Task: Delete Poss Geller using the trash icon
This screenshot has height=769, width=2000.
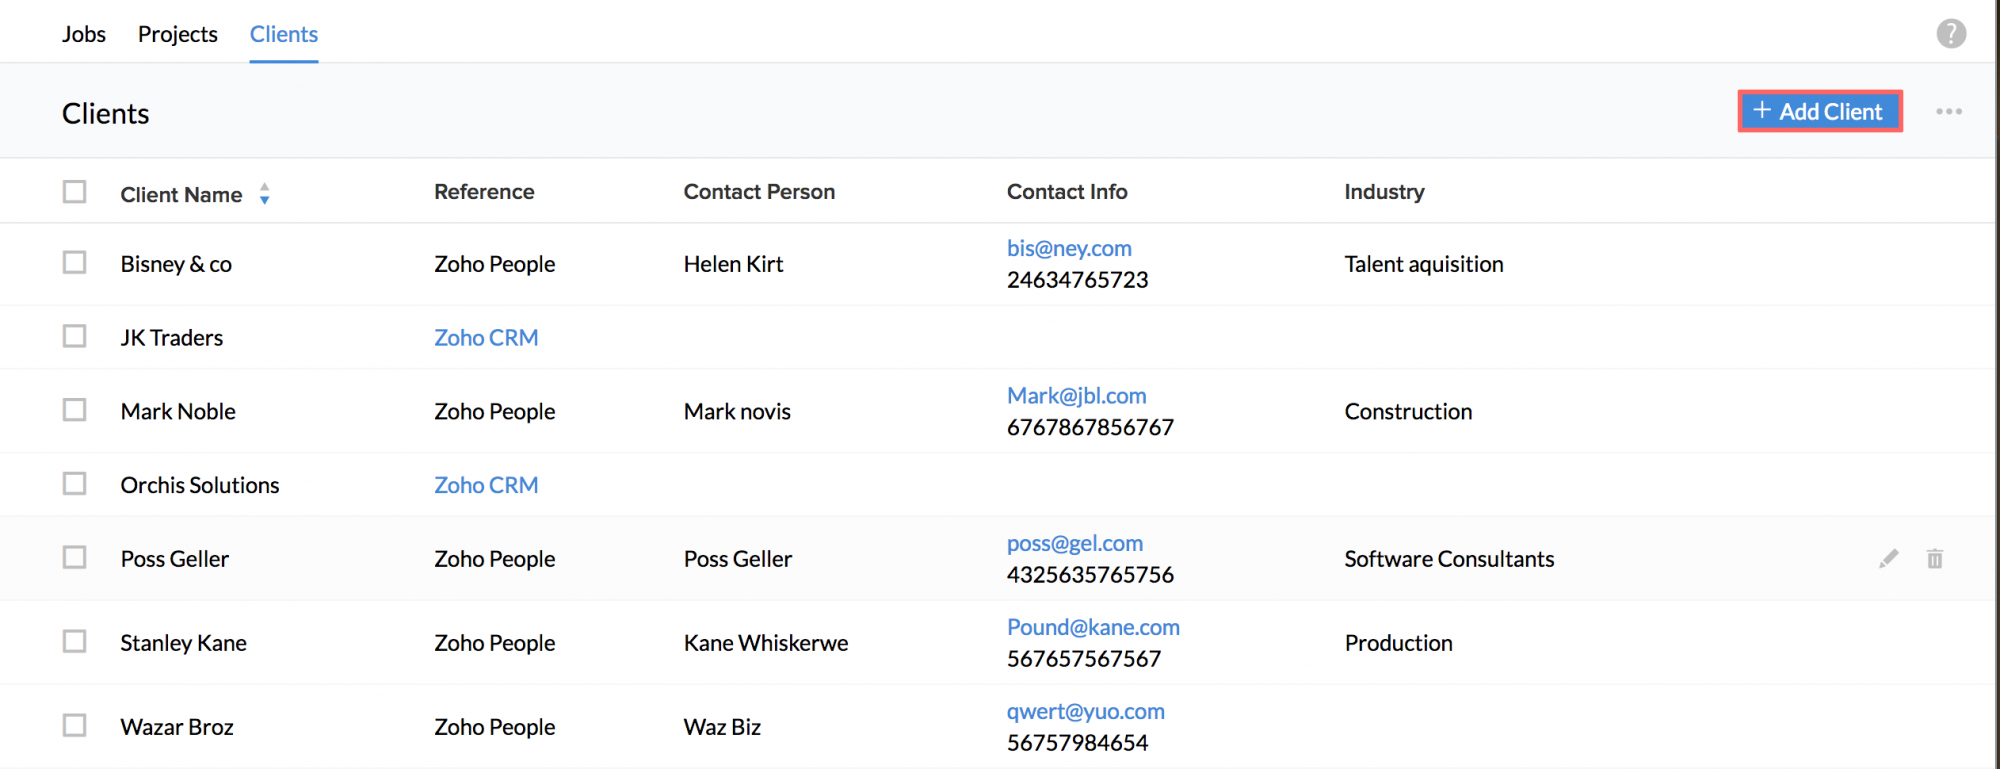Action: point(1935,559)
